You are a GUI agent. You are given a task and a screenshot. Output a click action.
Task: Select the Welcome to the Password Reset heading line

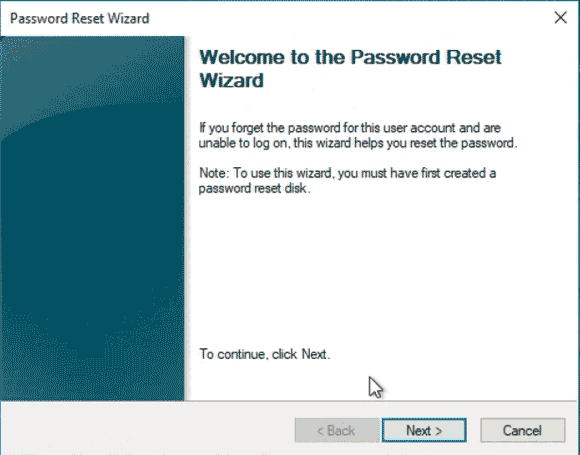click(350, 57)
